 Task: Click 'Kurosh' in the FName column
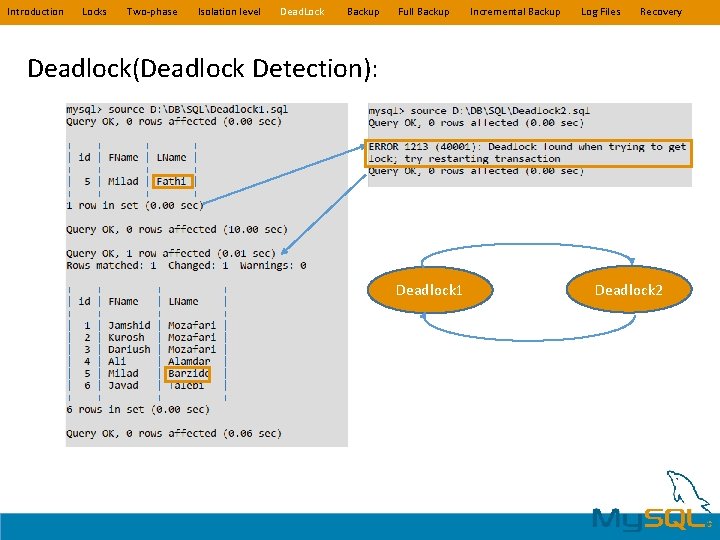pyautogui.click(x=126, y=338)
